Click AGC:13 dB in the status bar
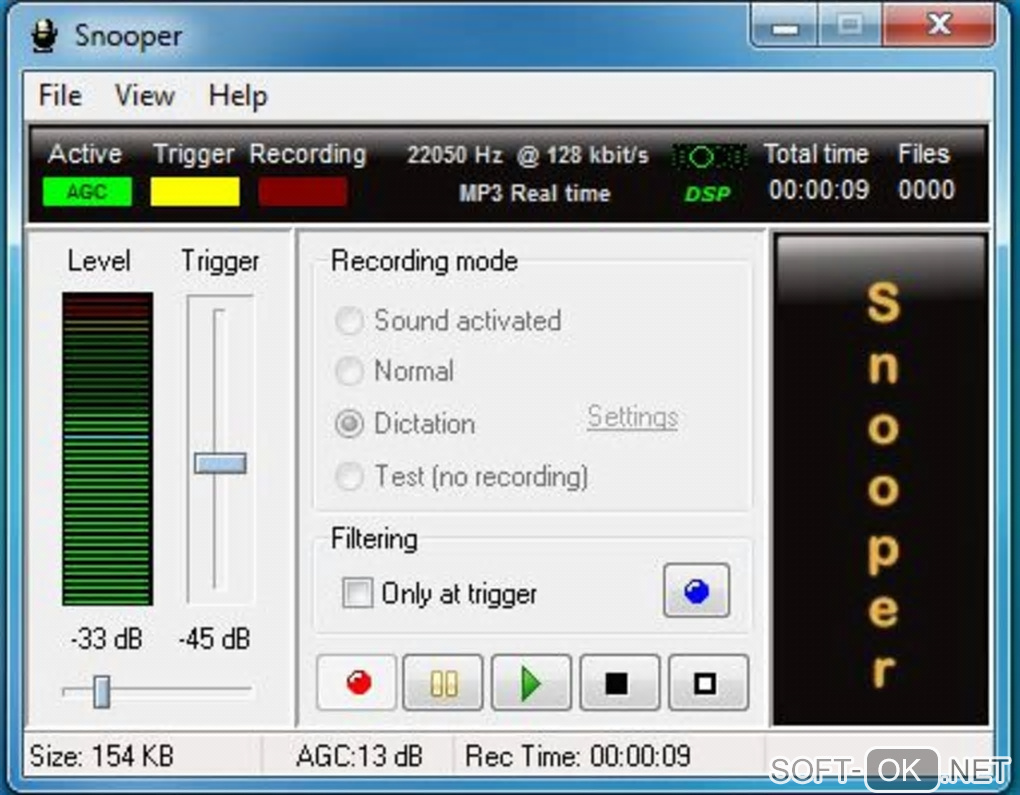This screenshot has height=795, width=1020. click(359, 756)
